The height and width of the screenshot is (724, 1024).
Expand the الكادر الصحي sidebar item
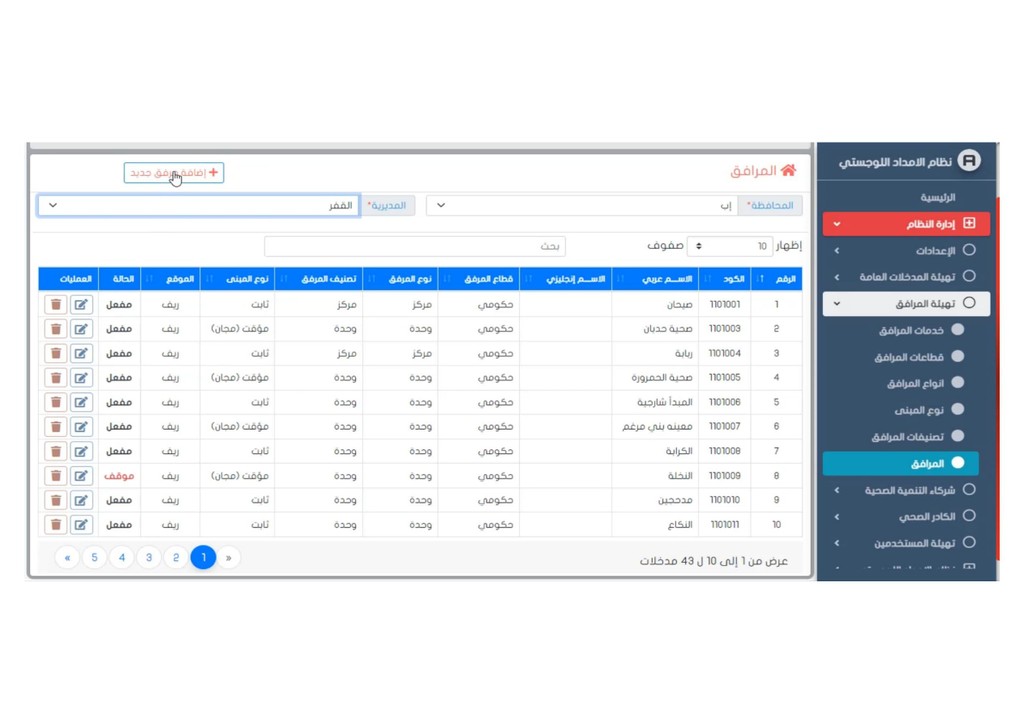[x=906, y=516]
